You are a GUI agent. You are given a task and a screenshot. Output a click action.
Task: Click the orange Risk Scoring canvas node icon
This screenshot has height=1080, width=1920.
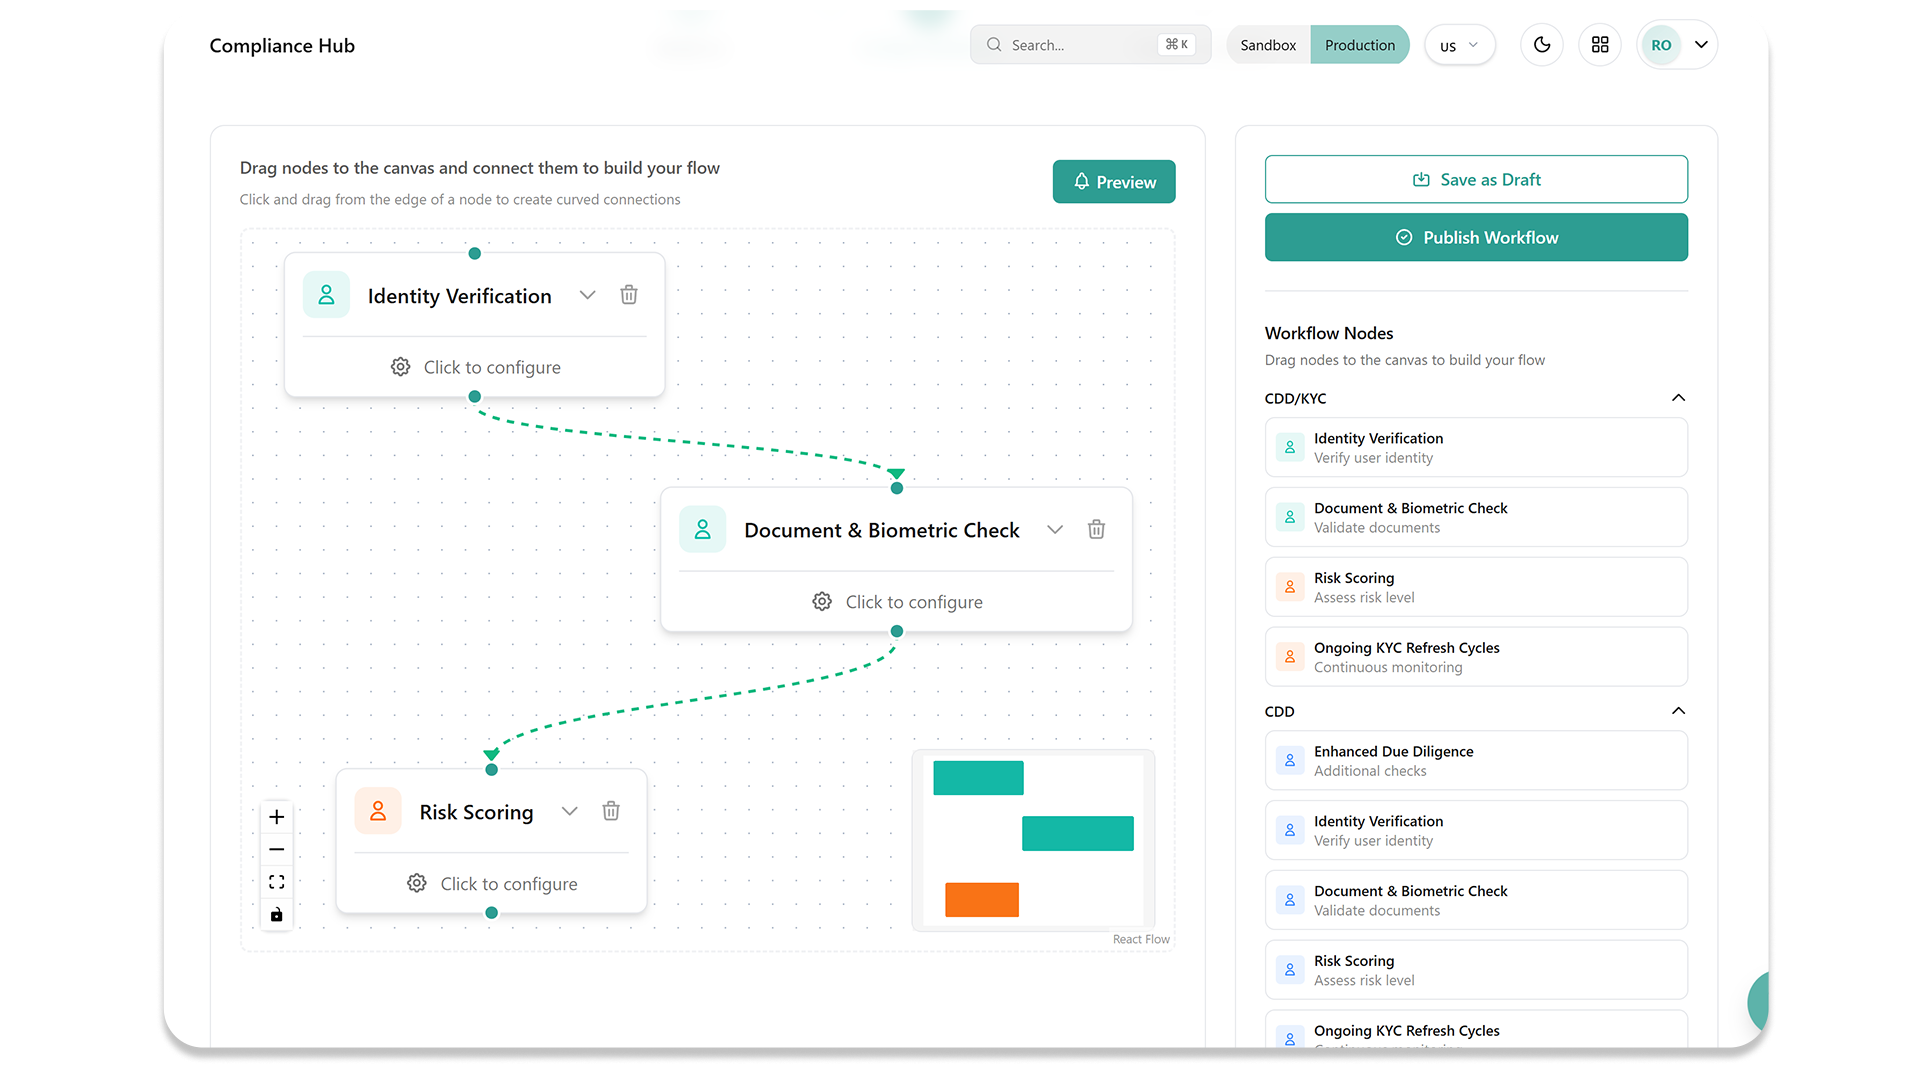[x=378, y=811]
